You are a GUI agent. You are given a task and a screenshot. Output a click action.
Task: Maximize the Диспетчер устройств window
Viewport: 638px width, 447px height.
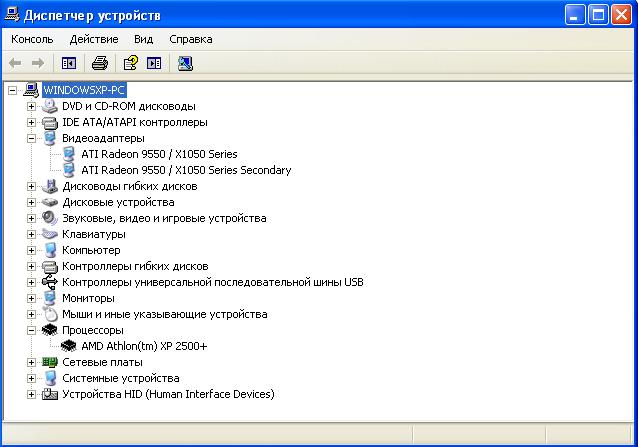599,15
